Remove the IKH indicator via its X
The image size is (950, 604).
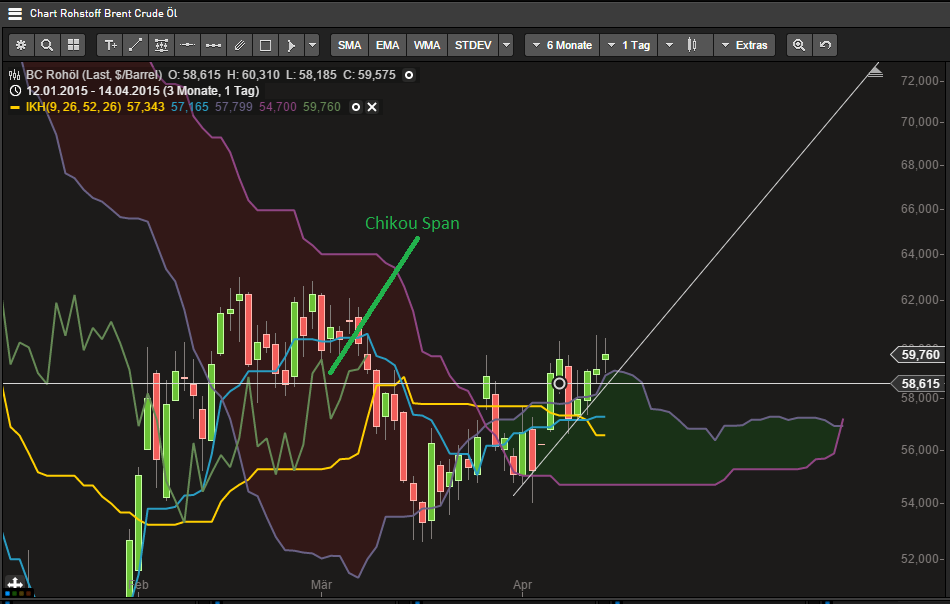tap(372, 106)
